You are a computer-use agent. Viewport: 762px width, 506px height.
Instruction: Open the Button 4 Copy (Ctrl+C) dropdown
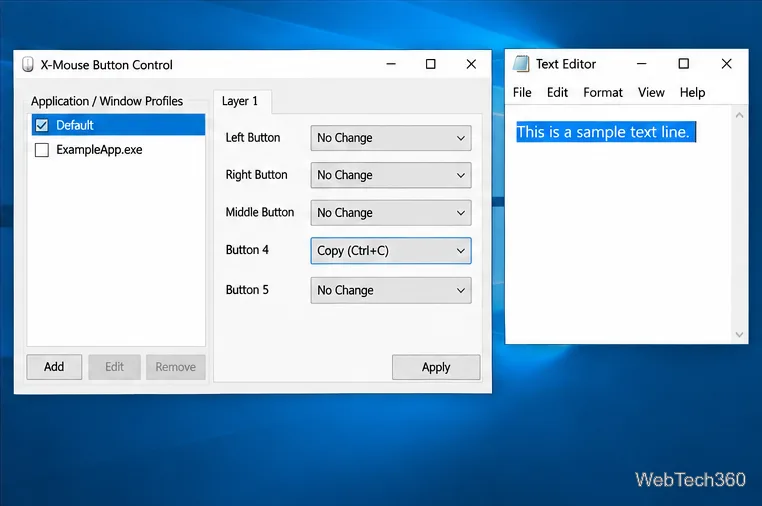[x=391, y=251]
